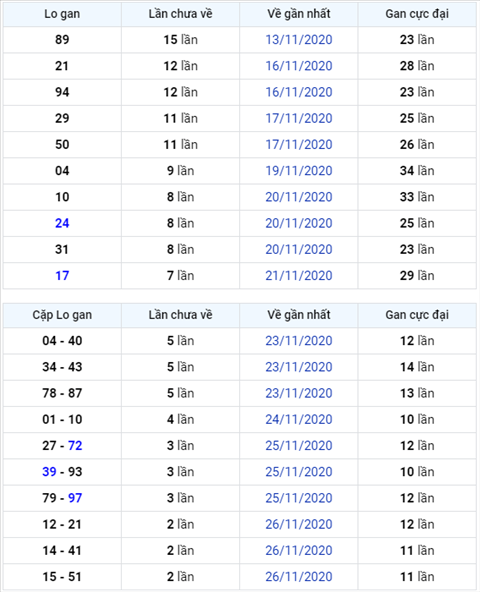
Task: Select the number 31 cell in Lo gan column
Action: point(62,250)
